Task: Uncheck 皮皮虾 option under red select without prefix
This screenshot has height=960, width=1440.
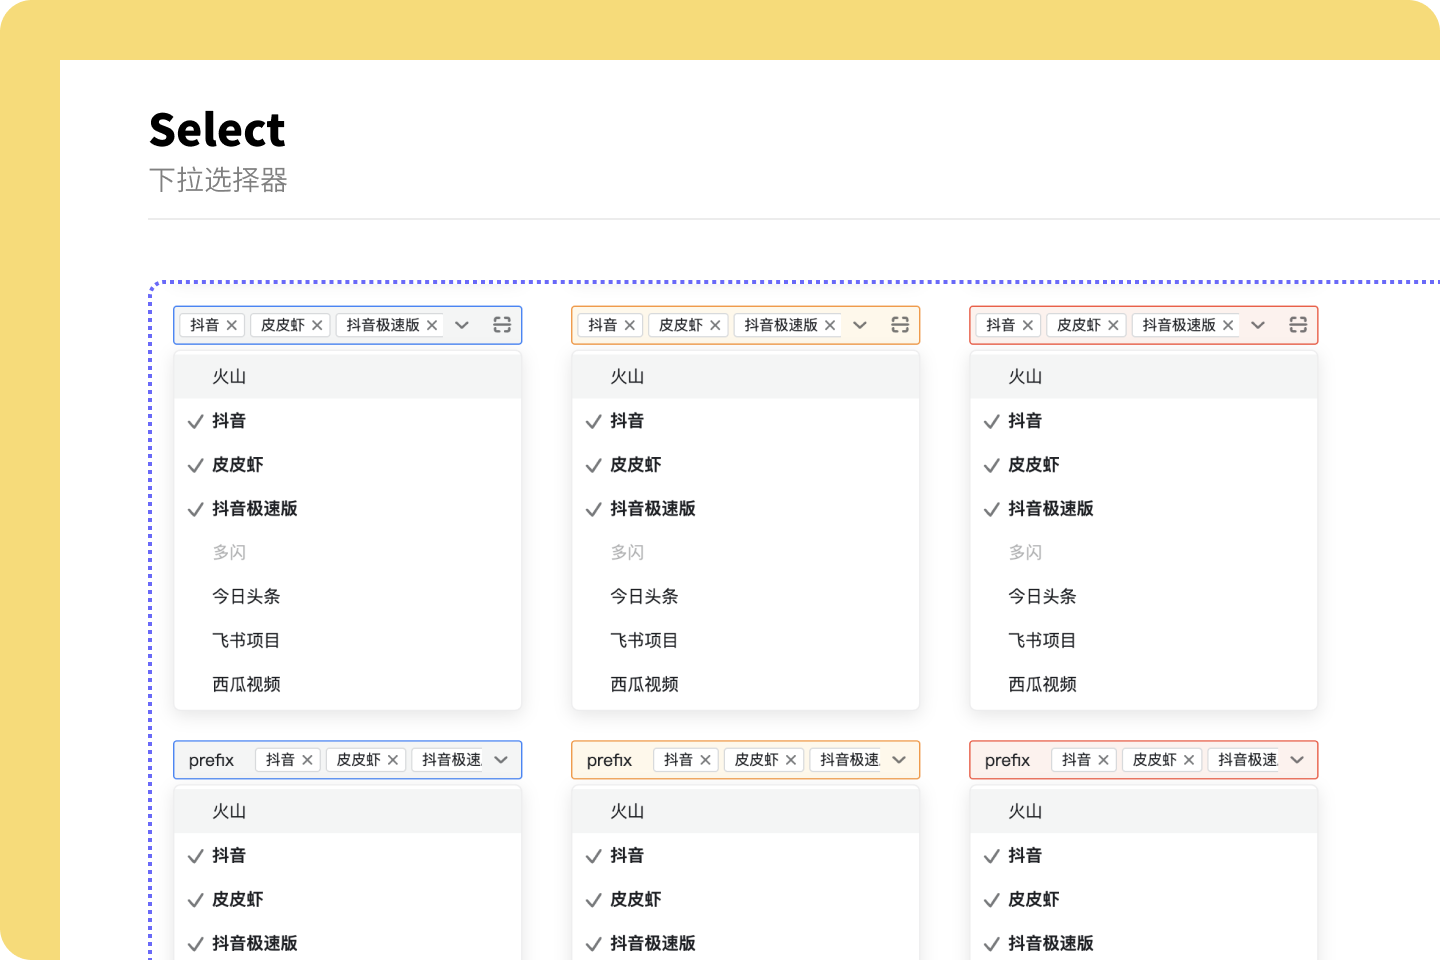Action: (x=1144, y=465)
